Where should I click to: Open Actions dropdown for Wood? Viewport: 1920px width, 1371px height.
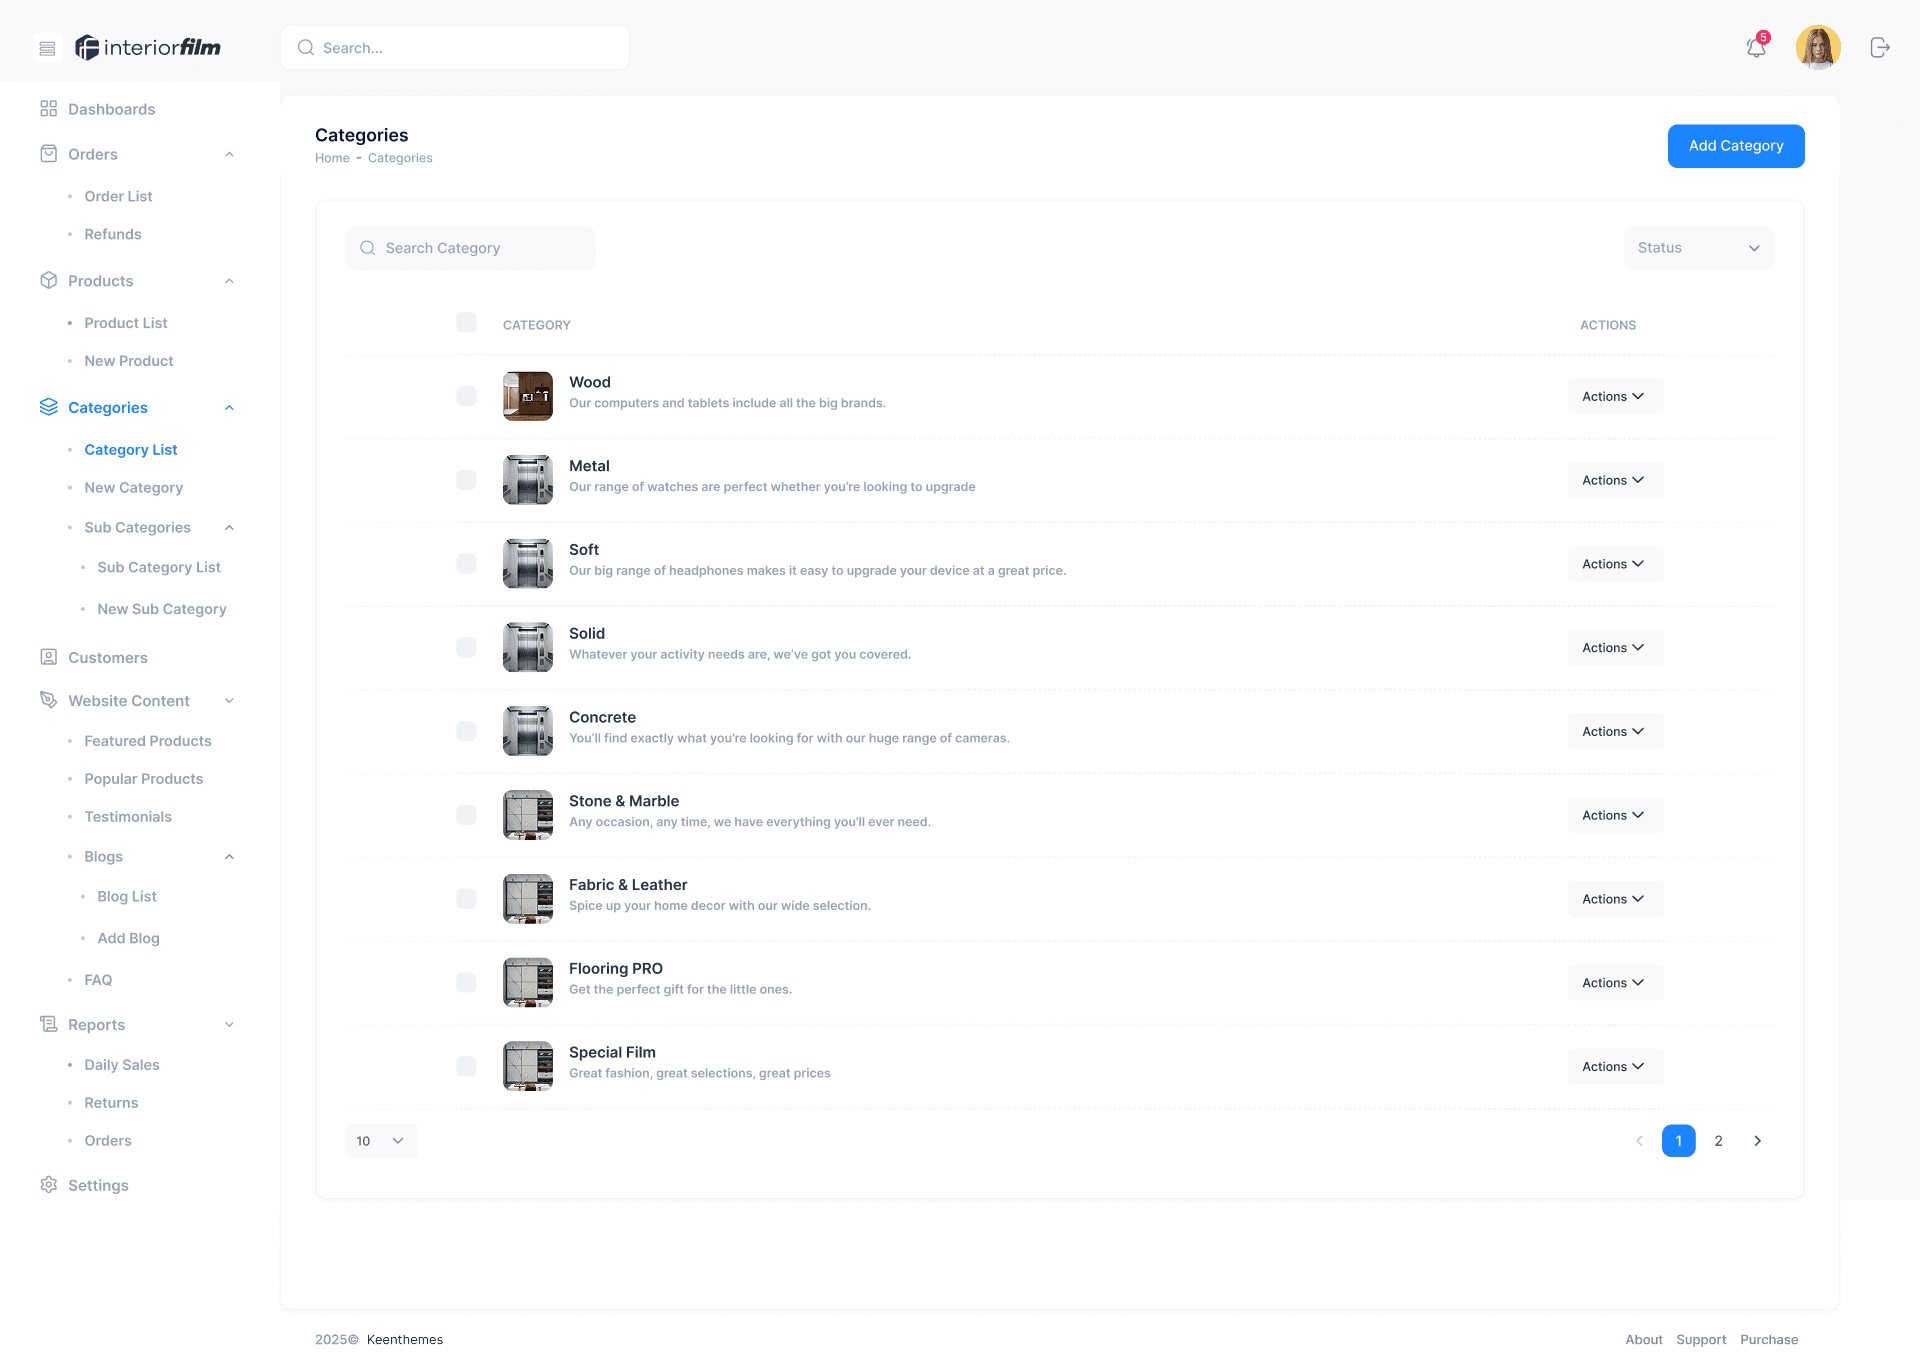pos(1614,396)
